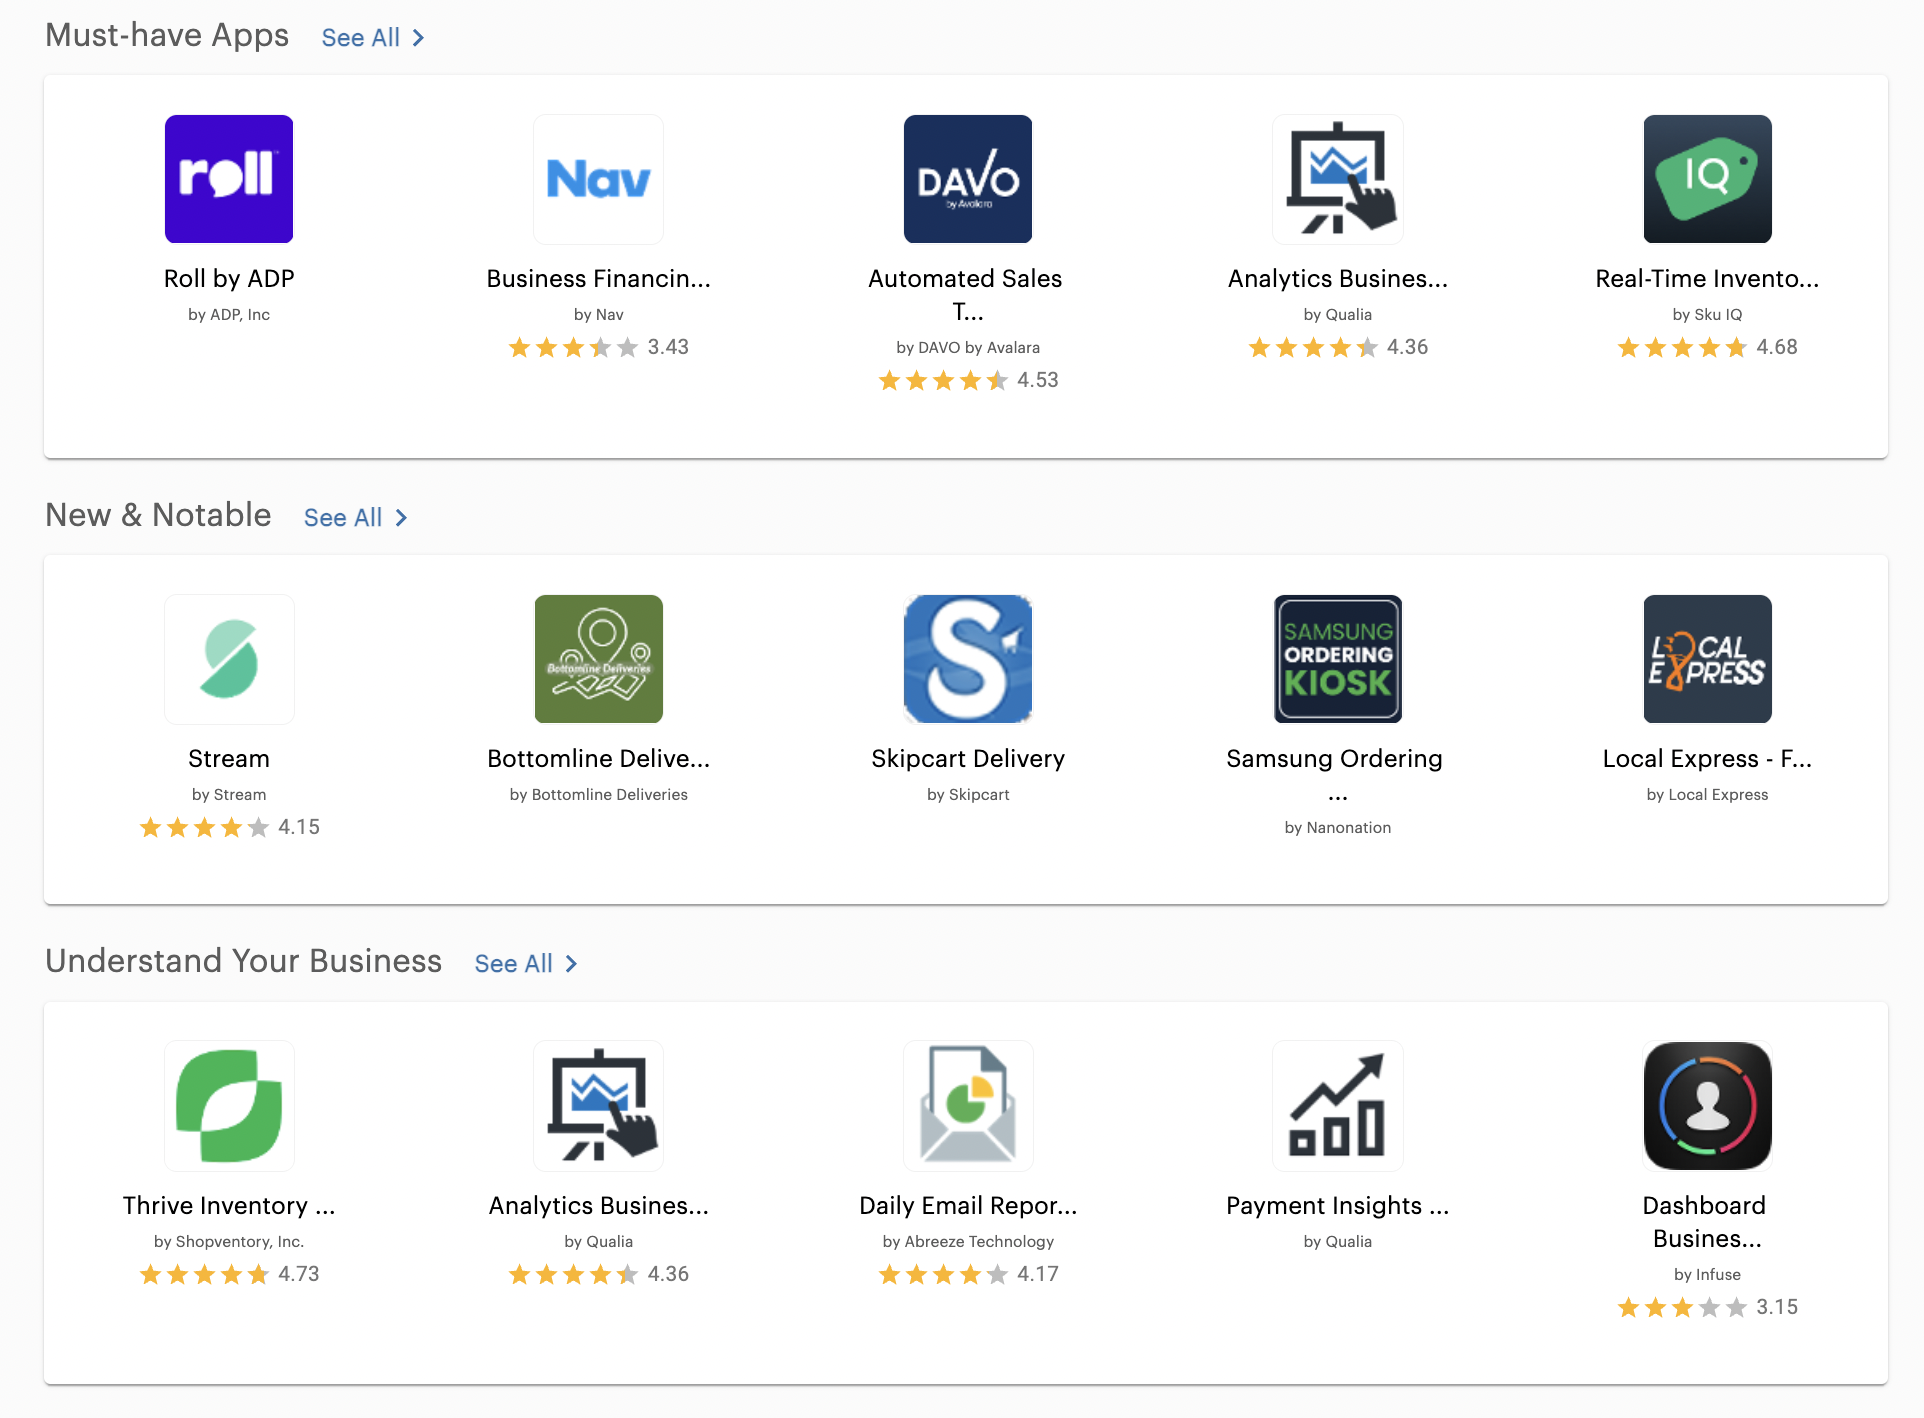Select the Payment Insights chart icon
Image resolution: width=1924 pixels, height=1418 pixels.
click(1337, 1105)
